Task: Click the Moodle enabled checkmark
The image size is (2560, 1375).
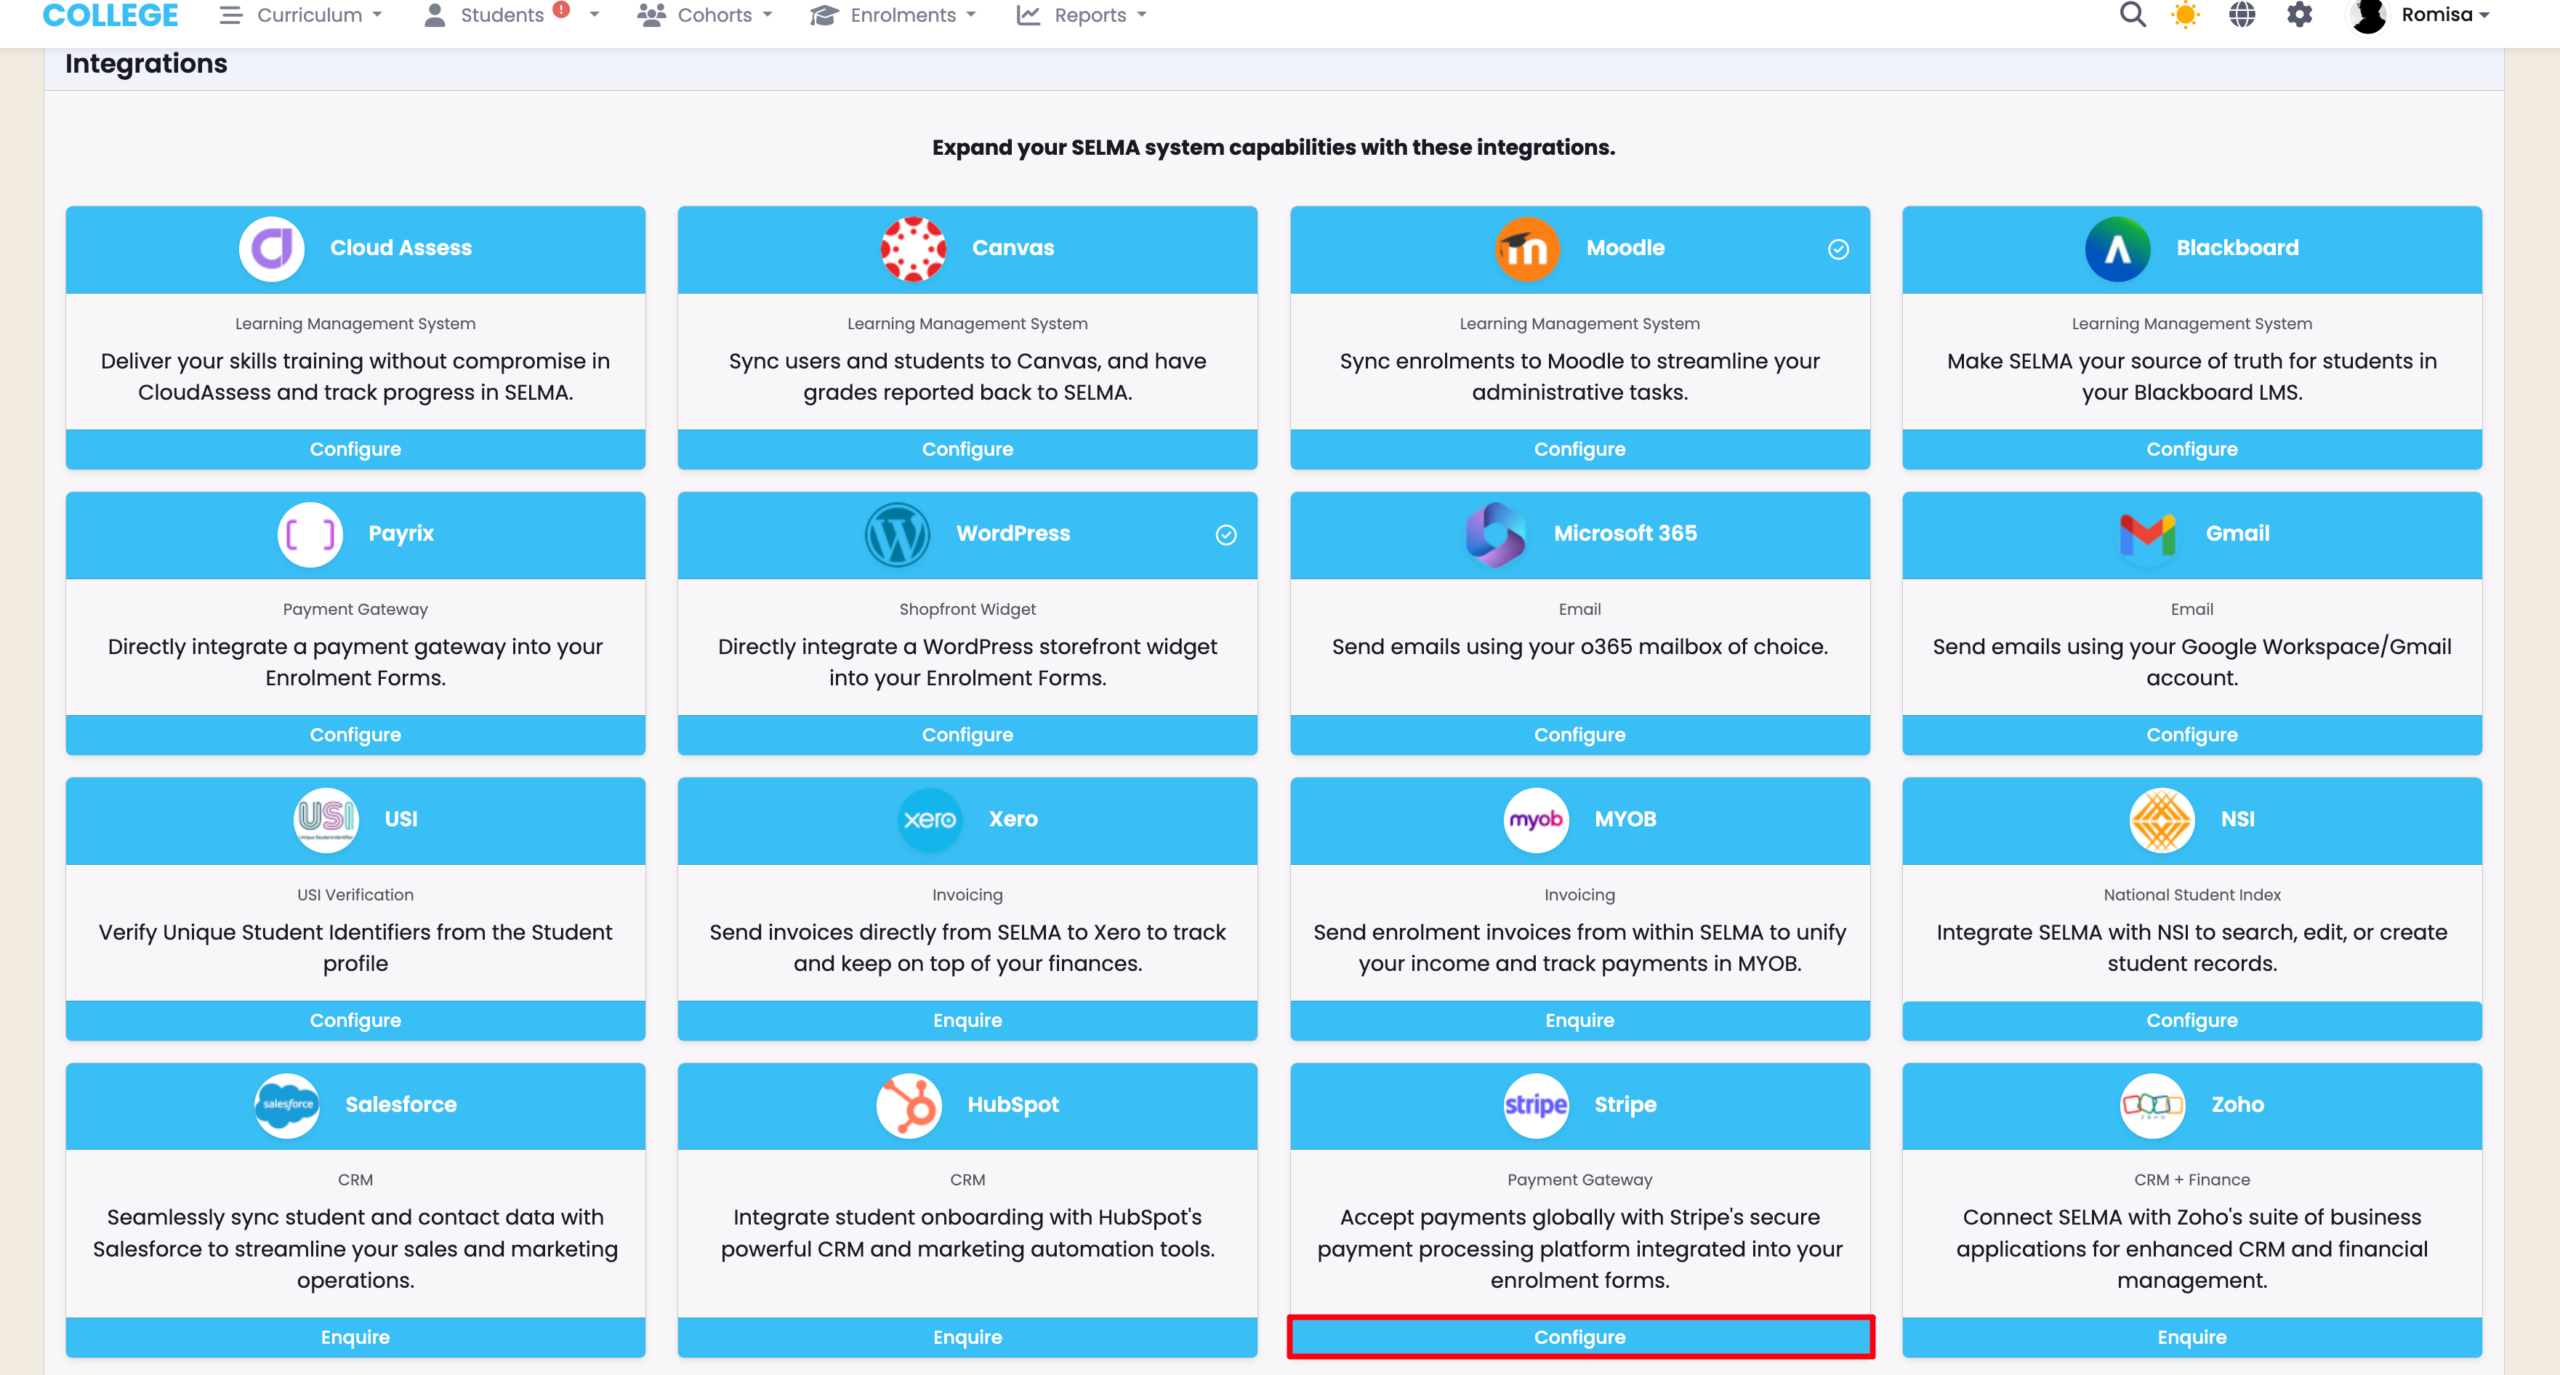Action: tap(1838, 250)
